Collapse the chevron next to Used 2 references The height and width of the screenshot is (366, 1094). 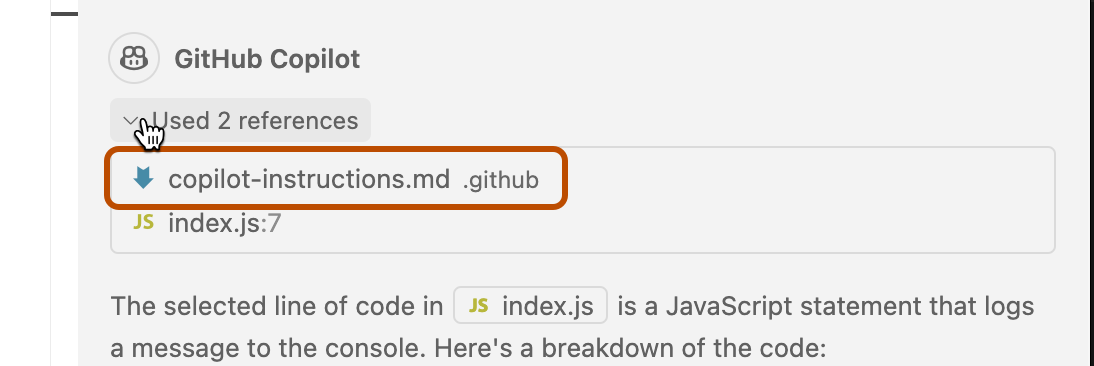click(130, 121)
